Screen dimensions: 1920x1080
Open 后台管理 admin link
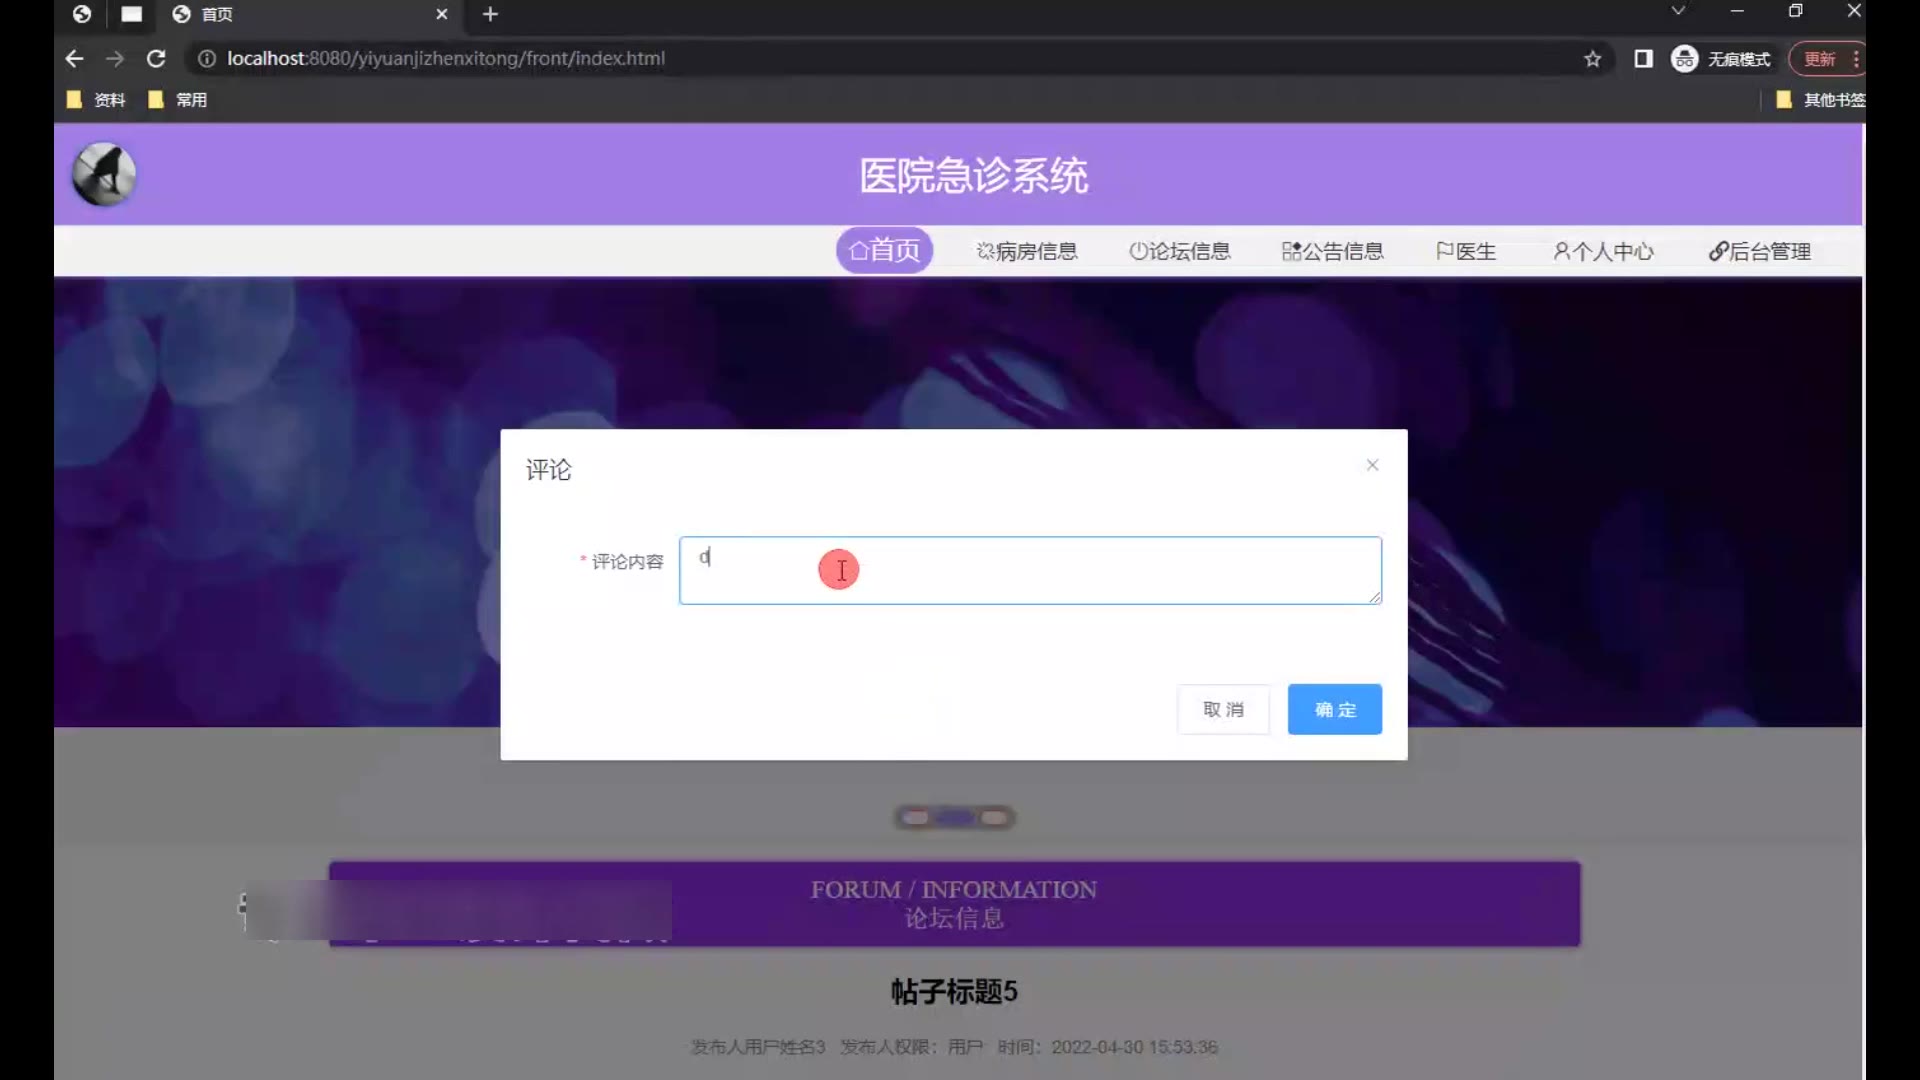(x=1759, y=251)
